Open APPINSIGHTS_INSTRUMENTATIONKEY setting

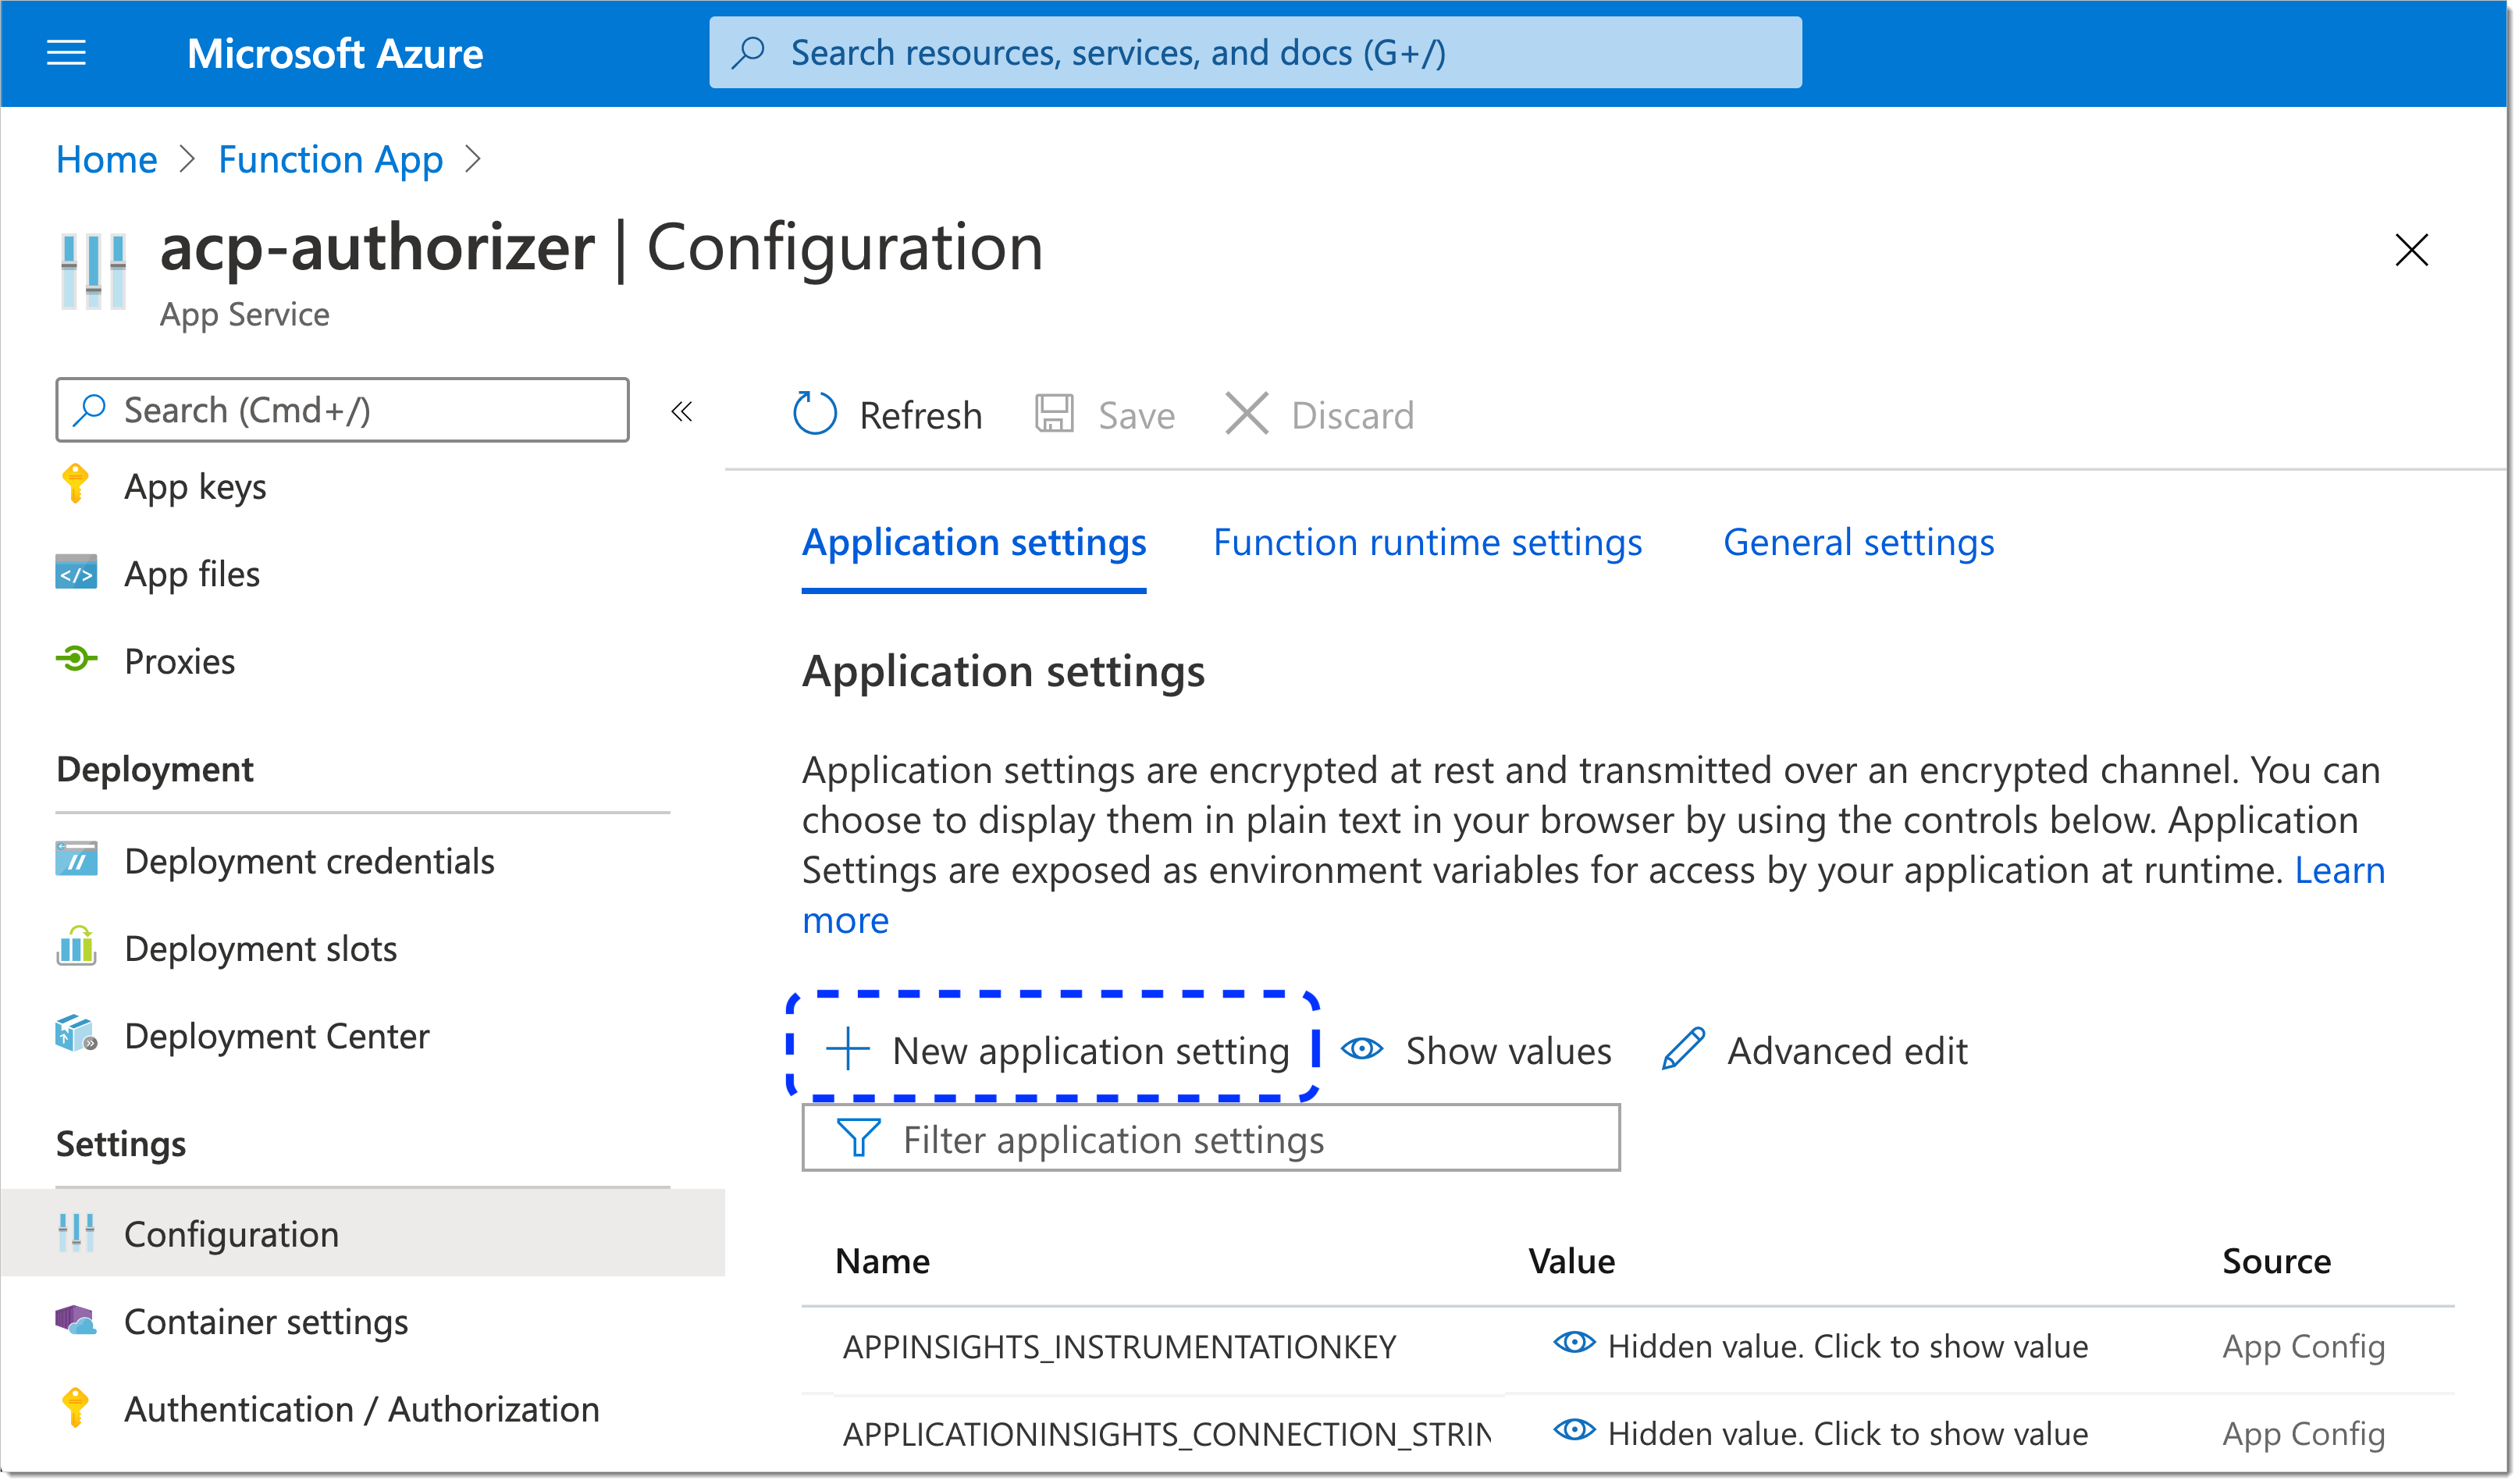1120,1349
